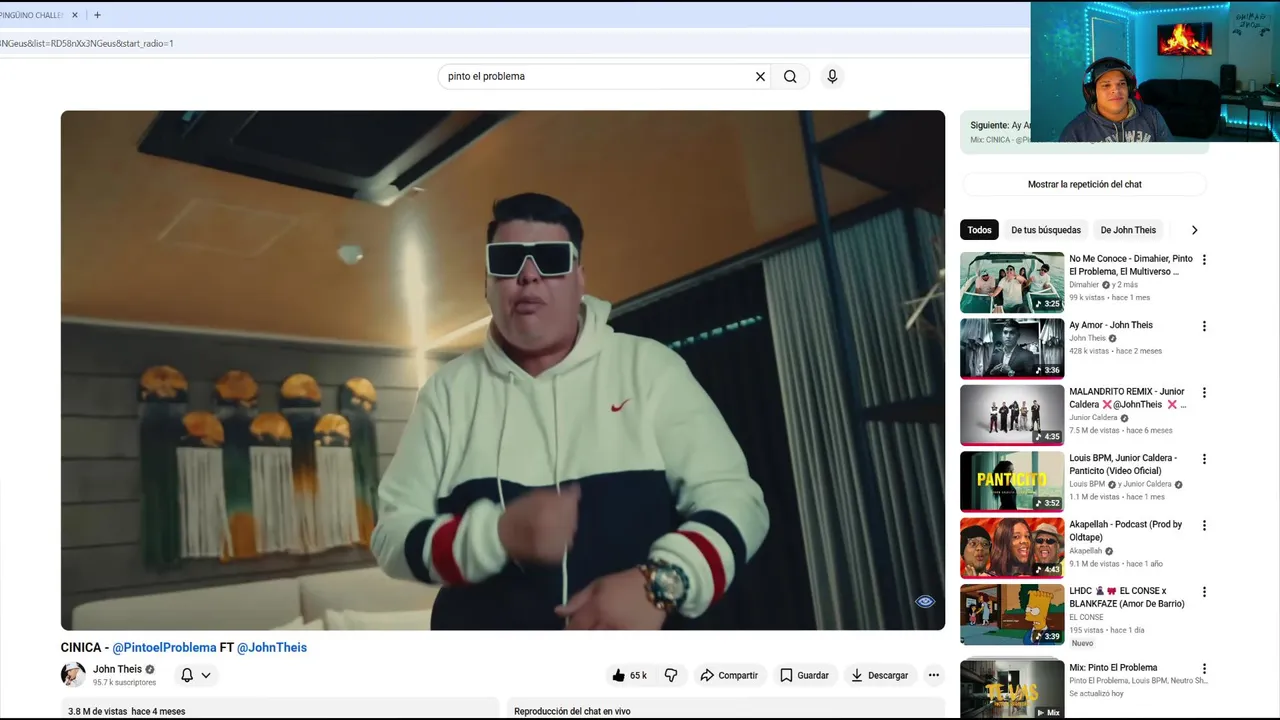Open title 'No Me Conoce - Dimahier, Pinto'
Image resolution: width=1280 pixels, height=720 pixels.
(1130, 265)
